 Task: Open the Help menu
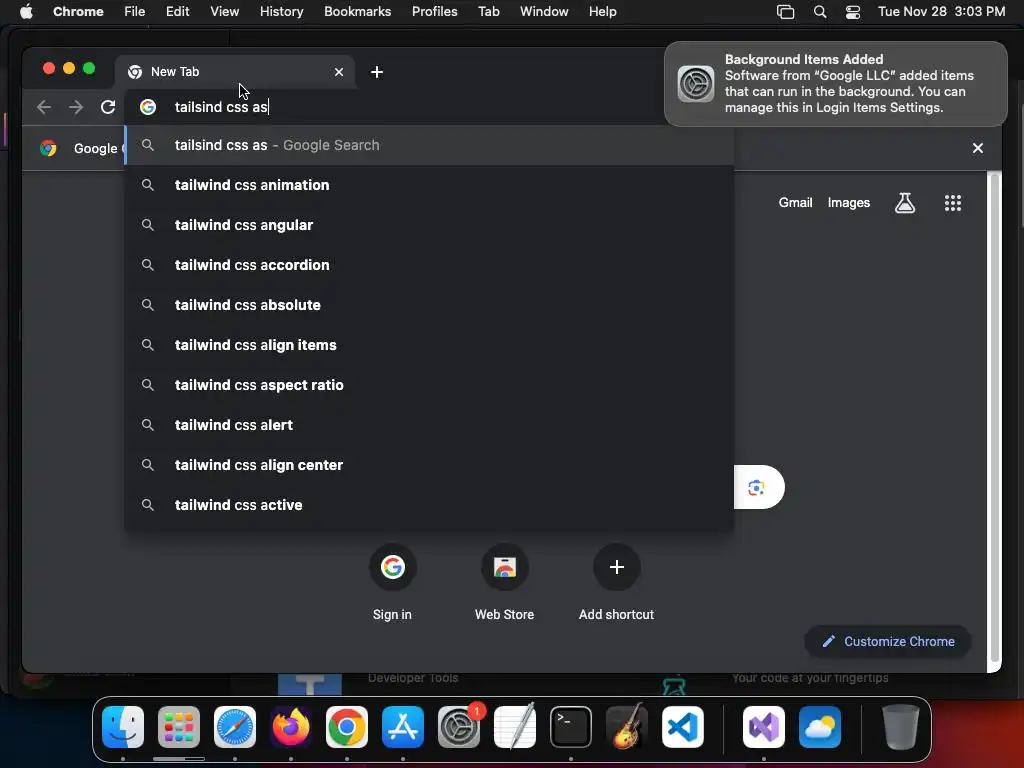602,12
